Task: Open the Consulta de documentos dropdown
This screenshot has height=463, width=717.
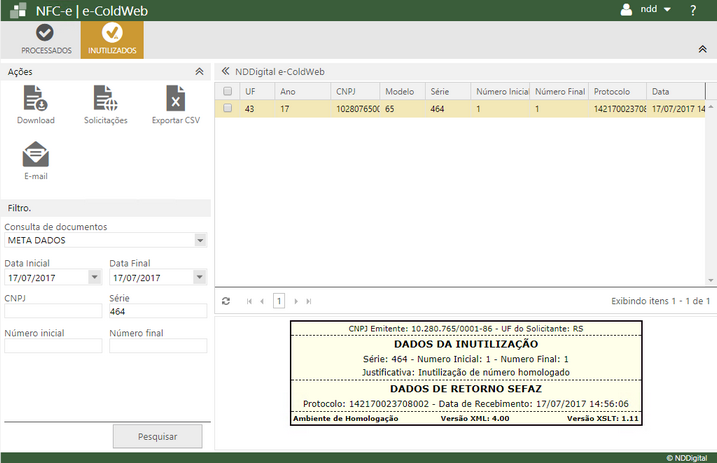Action: [200, 241]
